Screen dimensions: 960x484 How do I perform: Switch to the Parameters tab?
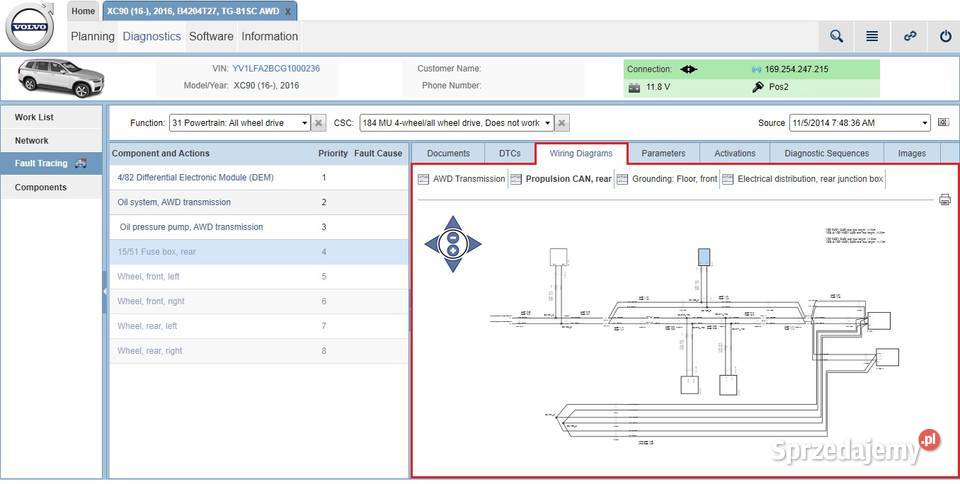(x=663, y=153)
